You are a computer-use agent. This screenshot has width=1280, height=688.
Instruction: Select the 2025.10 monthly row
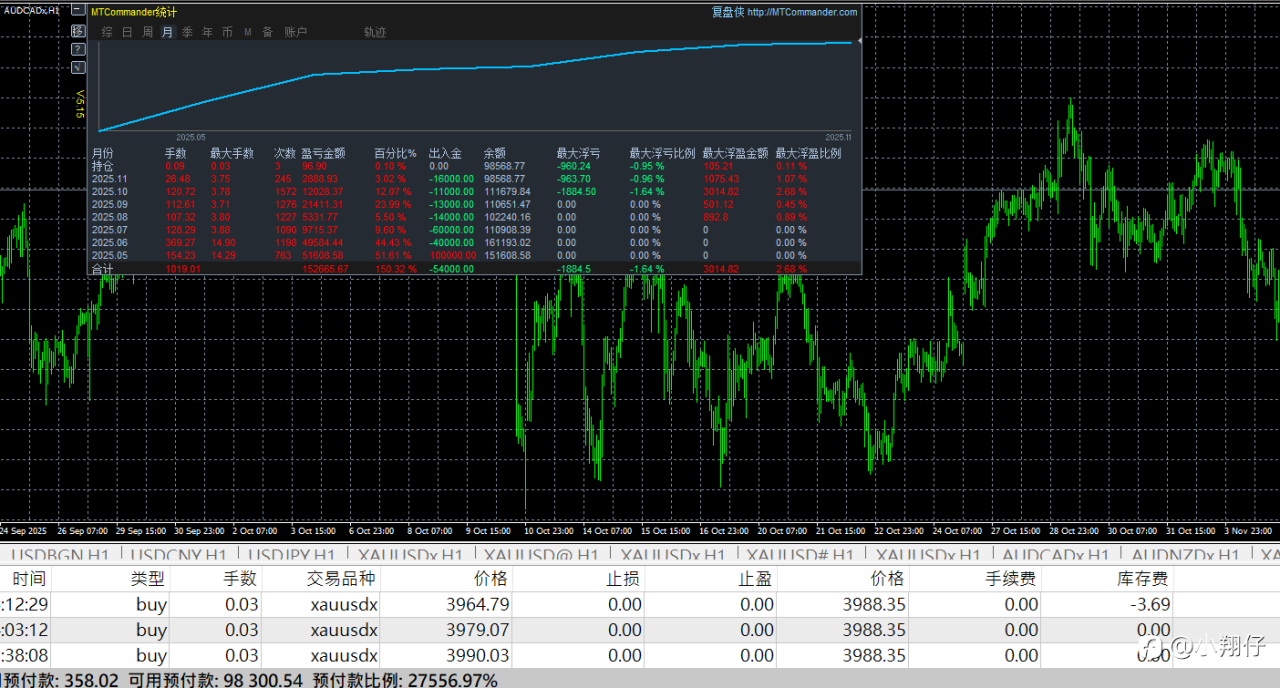pyautogui.click(x=110, y=191)
